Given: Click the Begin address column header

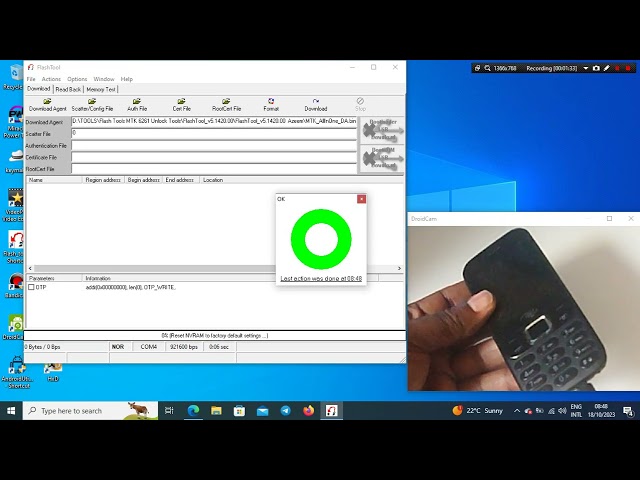Looking at the screenshot, I should point(143,180).
